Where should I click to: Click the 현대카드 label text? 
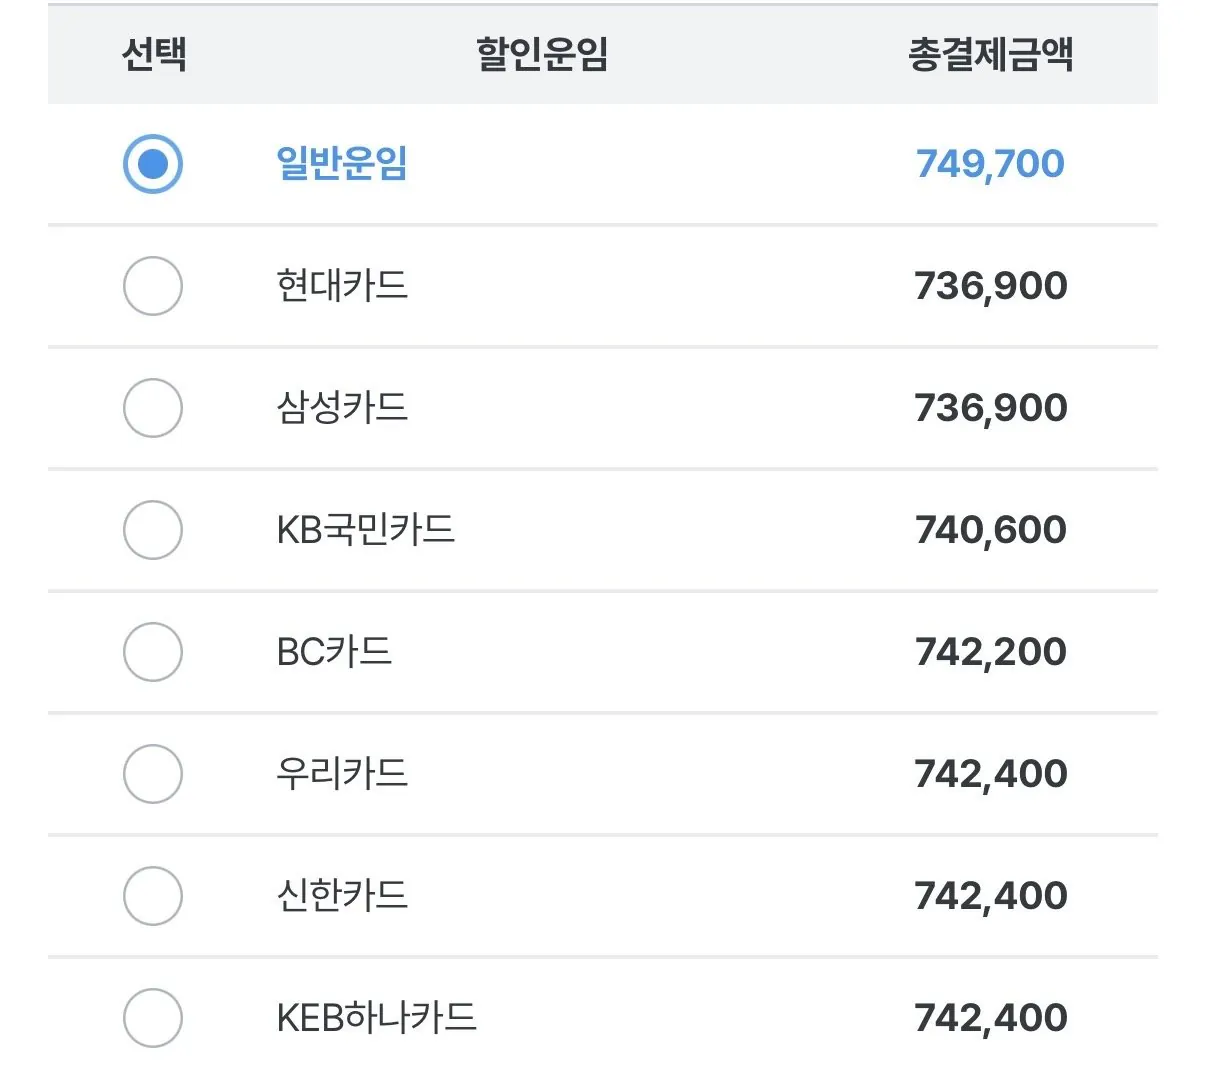pos(342,285)
